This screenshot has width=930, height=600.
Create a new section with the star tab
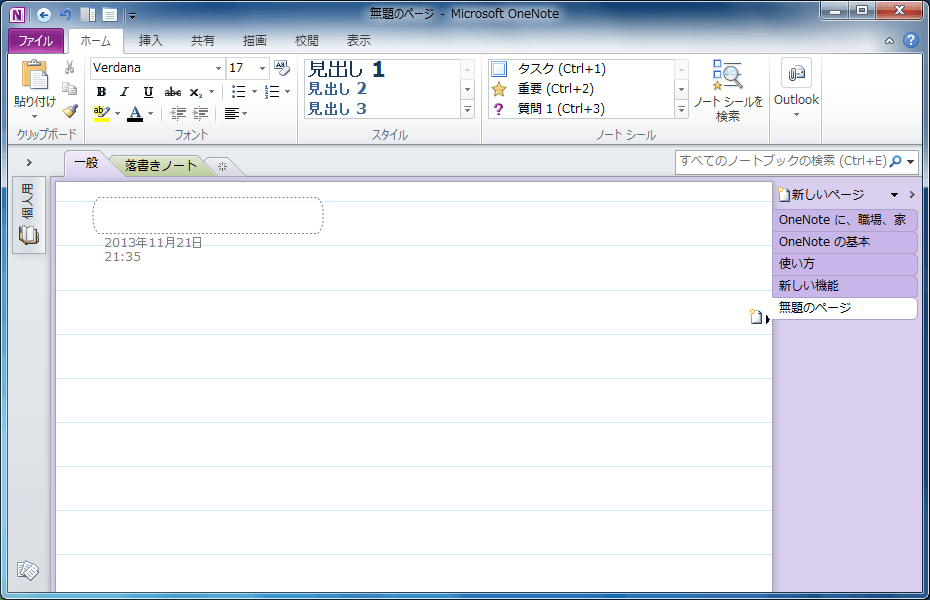[x=222, y=167]
